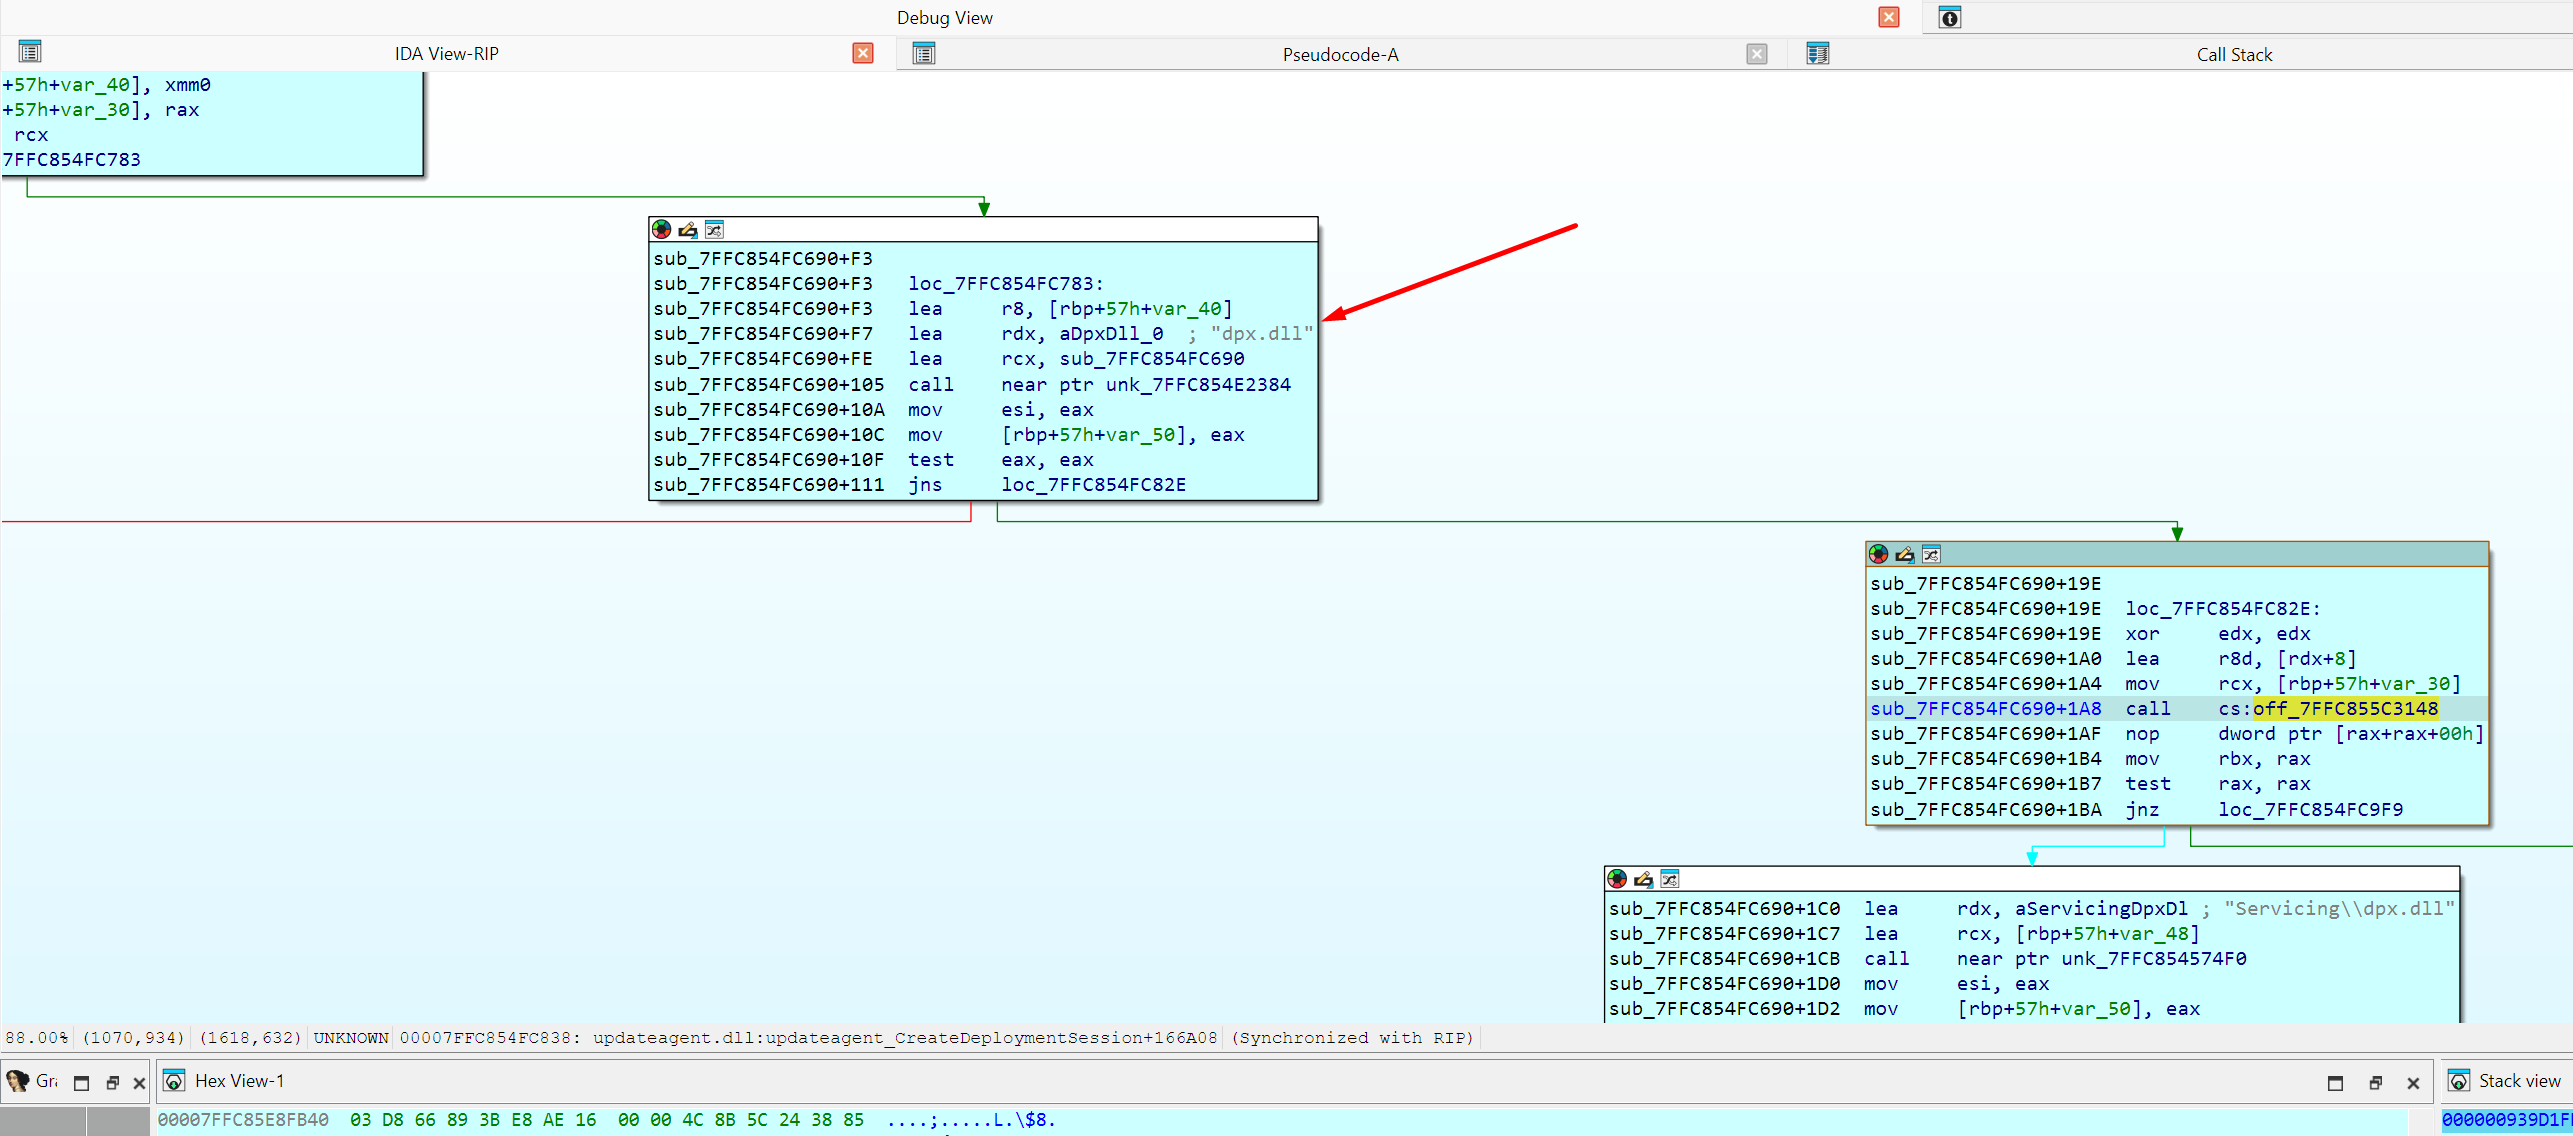Click the Graph overview panel icon

point(17,1081)
